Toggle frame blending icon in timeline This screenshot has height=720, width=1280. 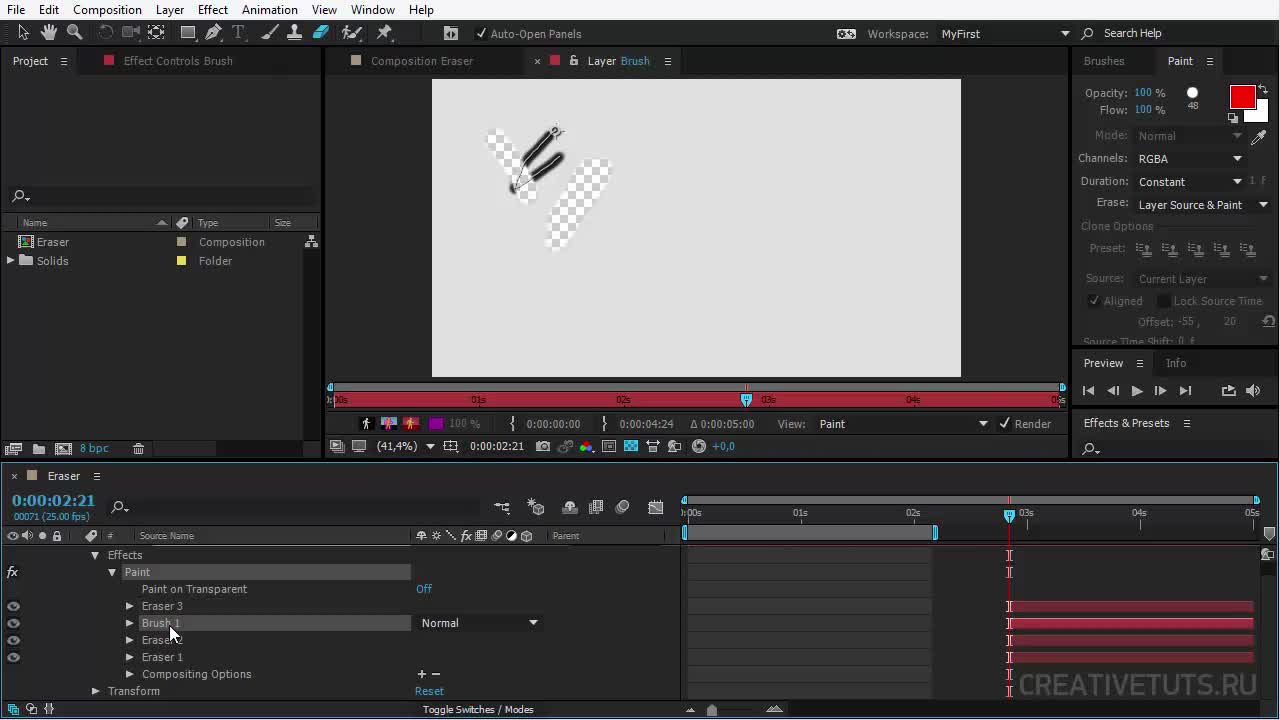point(596,507)
